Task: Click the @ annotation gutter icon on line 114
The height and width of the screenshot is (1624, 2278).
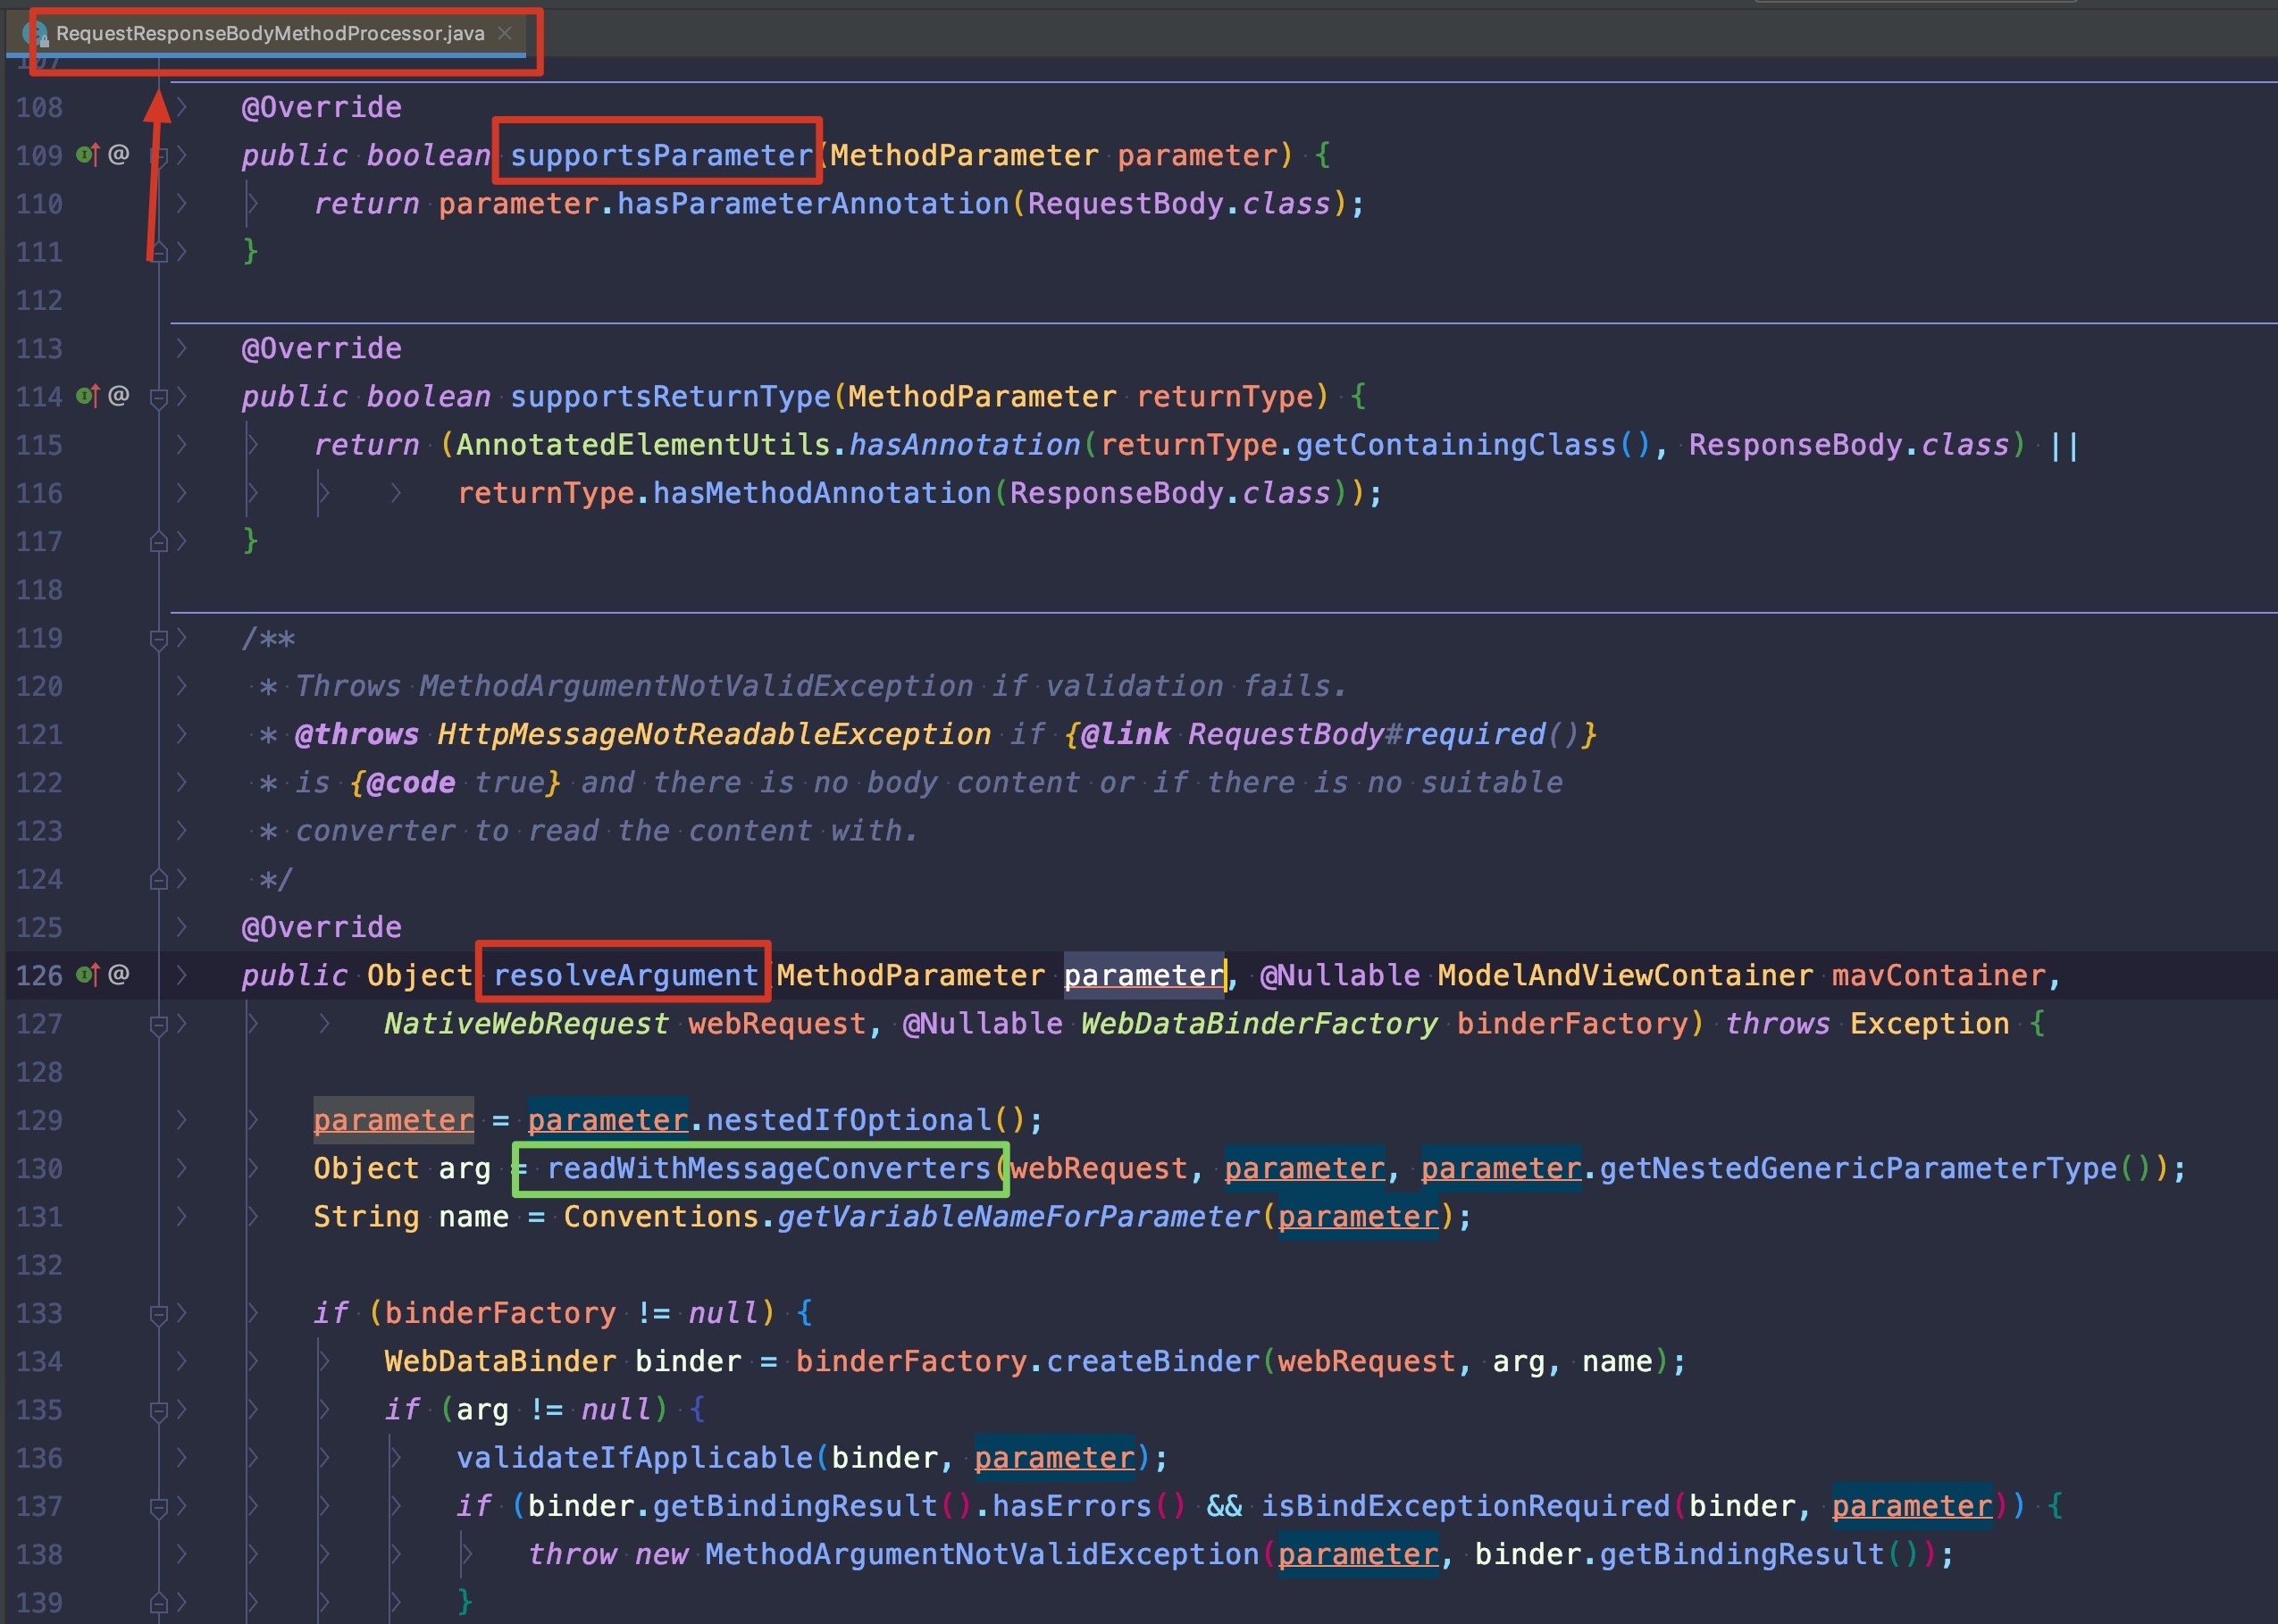Action: pyautogui.click(x=118, y=396)
